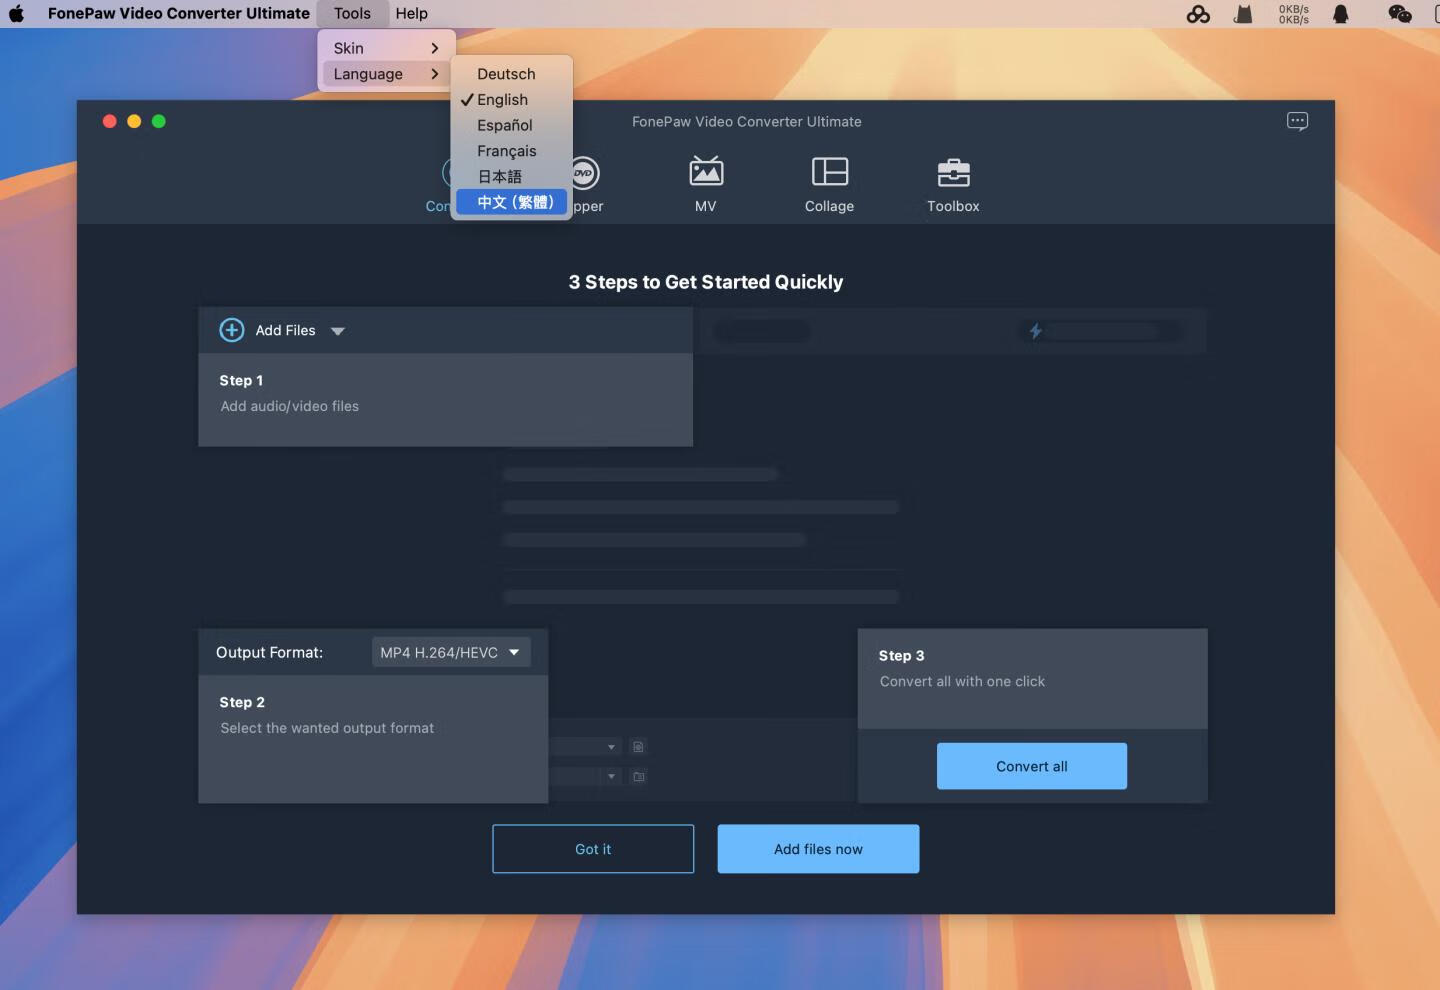Viewport: 1440px width, 990px height.
Task: Click the Add Files label
Action: pos(285,330)
